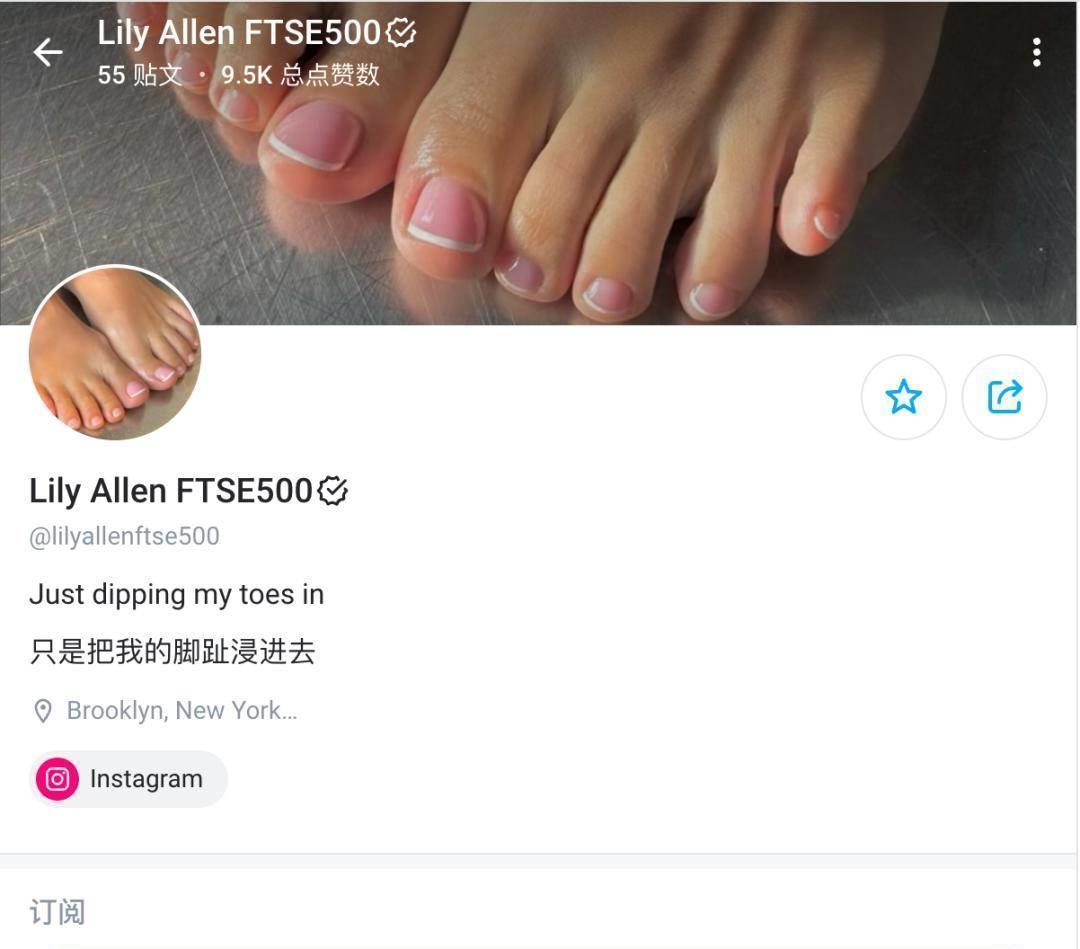Open the circular profile avatar photo

tap(115, 353)
